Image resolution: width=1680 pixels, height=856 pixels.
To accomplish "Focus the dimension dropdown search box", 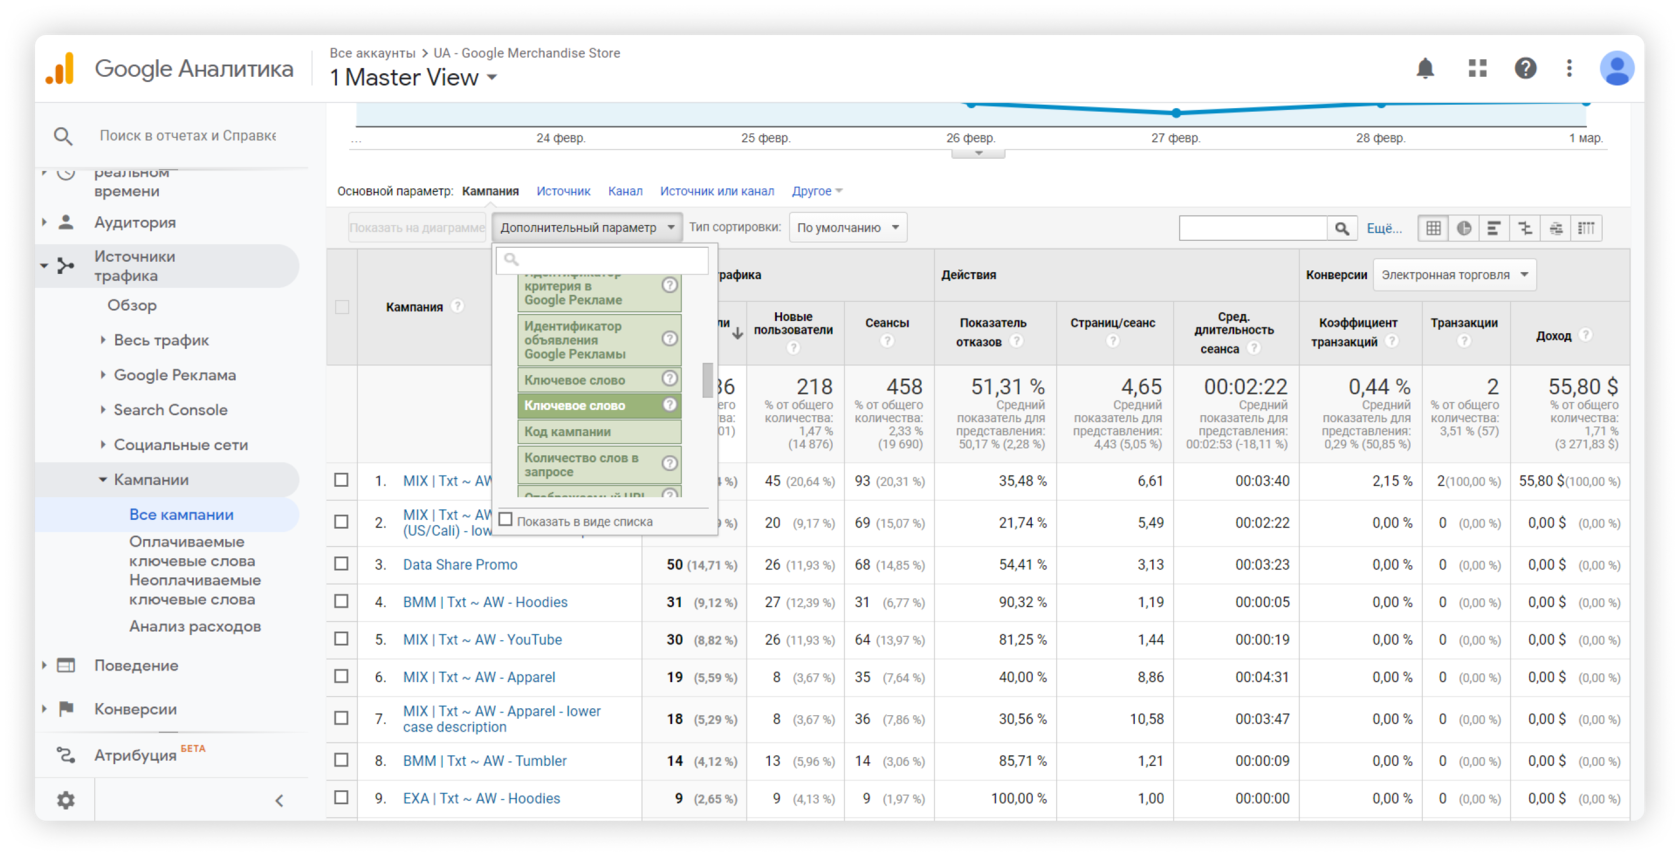I will (603, 260).
